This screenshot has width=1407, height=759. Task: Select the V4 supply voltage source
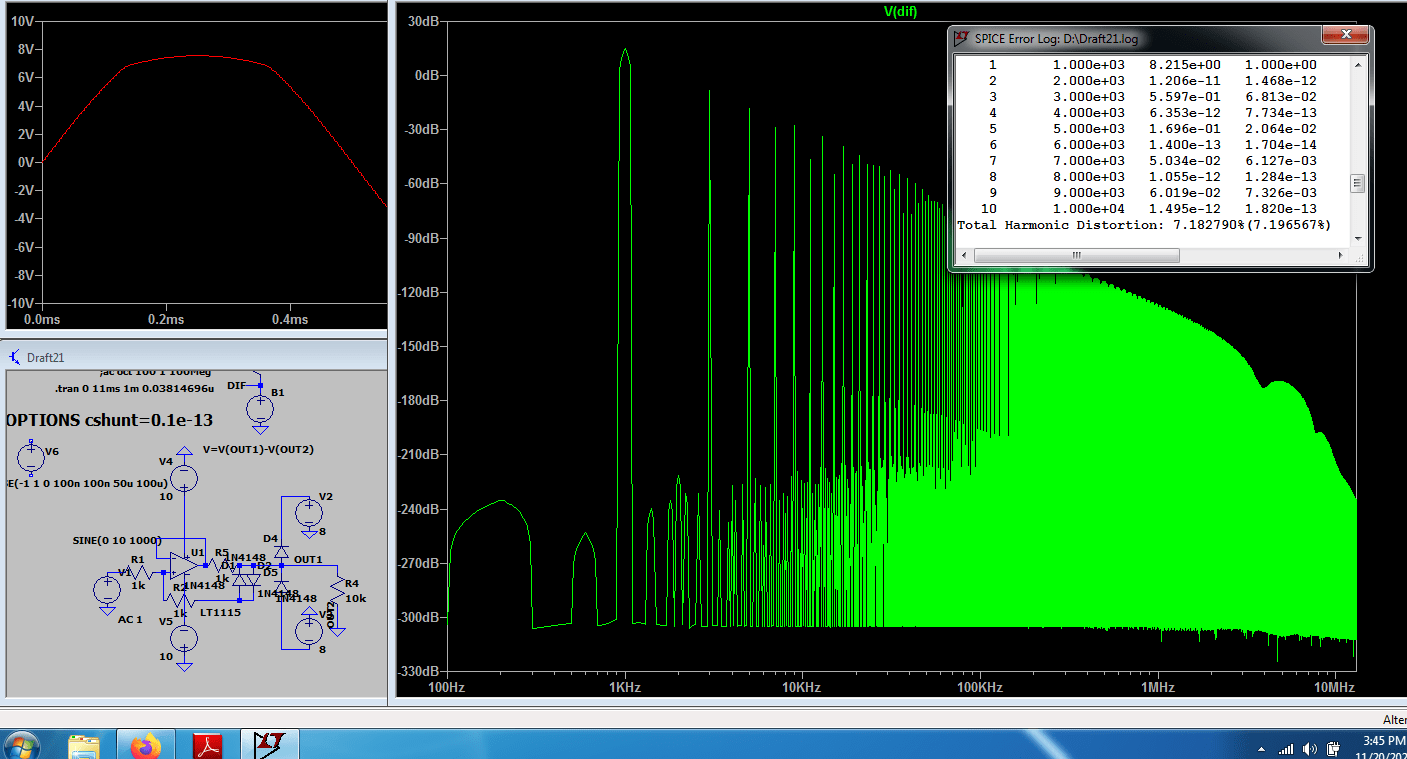pyautogui.click(x=185, y=477)
